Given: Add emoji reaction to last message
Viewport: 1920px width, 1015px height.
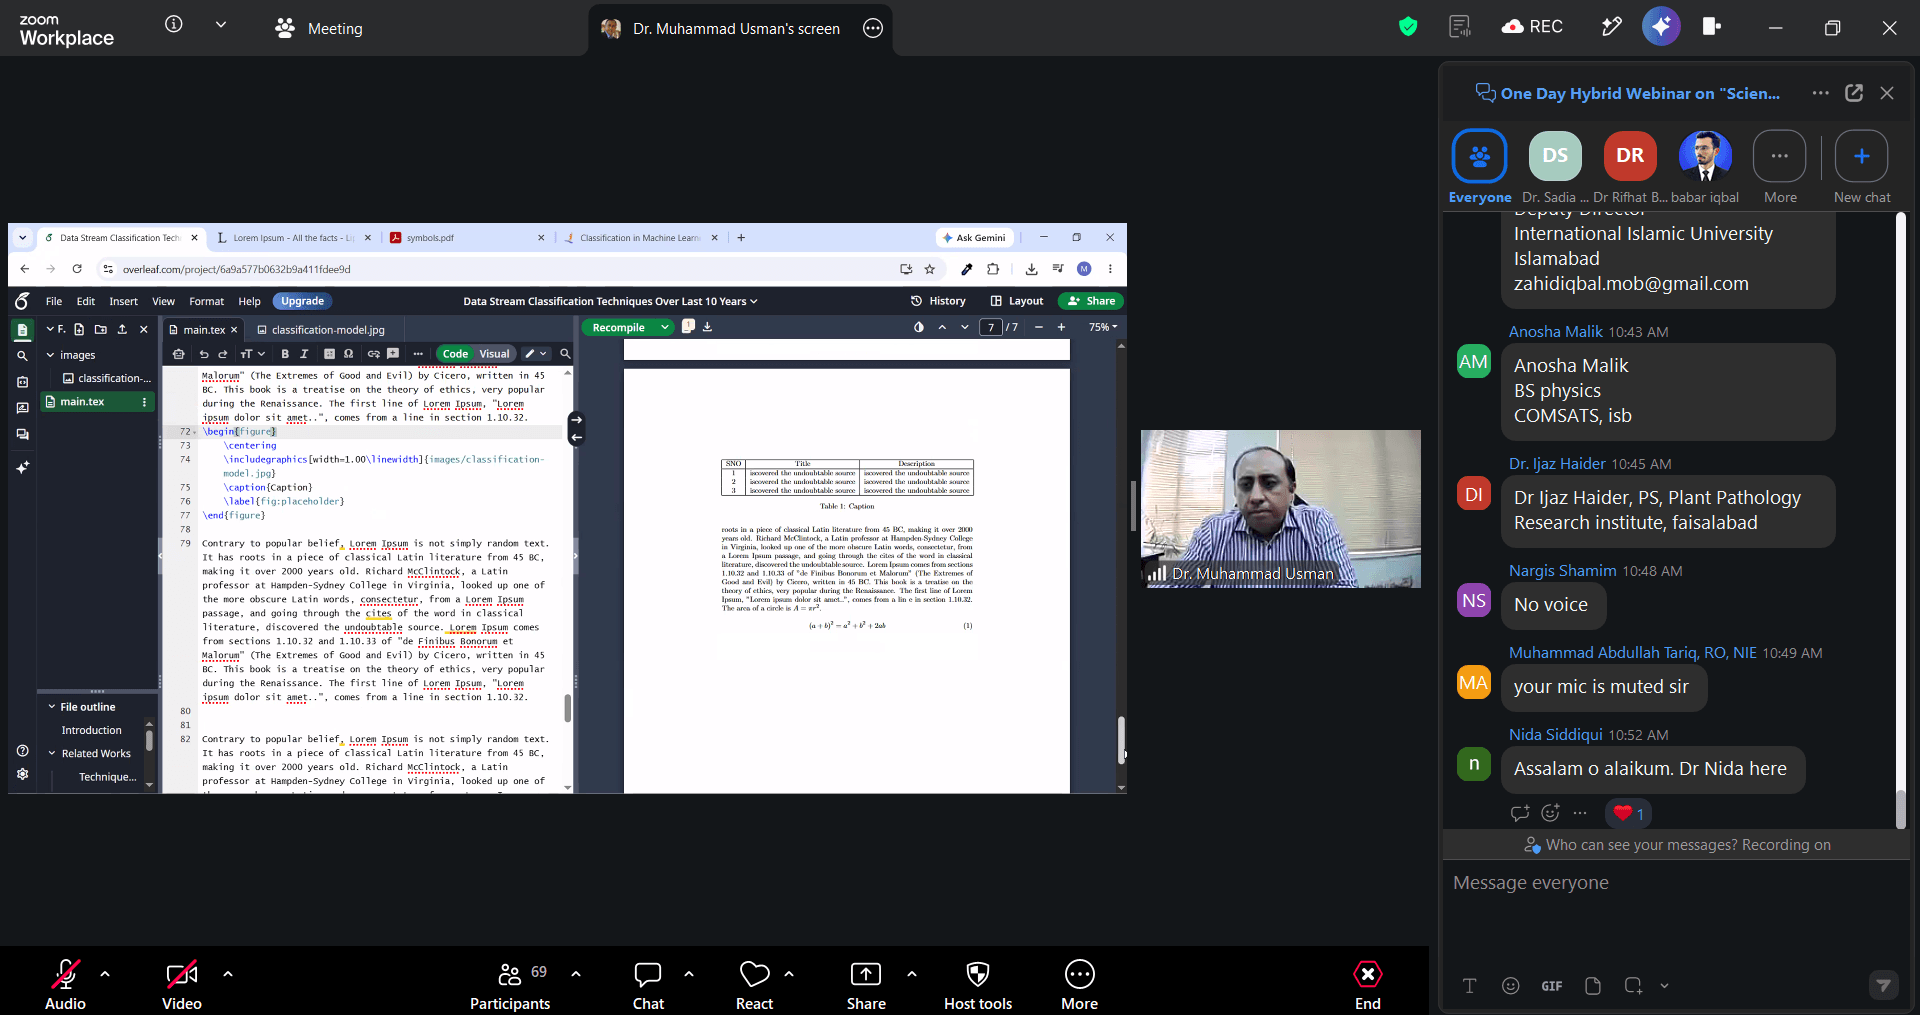Looking at the screenshot, I should pos(1551,813).
